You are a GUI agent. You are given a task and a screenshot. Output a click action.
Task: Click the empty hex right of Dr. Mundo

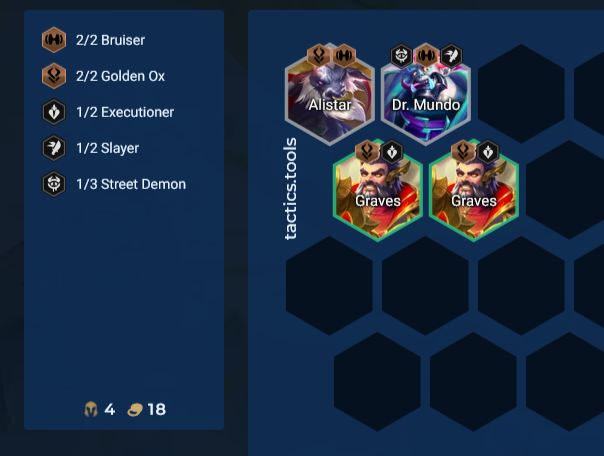click(522, 94)
